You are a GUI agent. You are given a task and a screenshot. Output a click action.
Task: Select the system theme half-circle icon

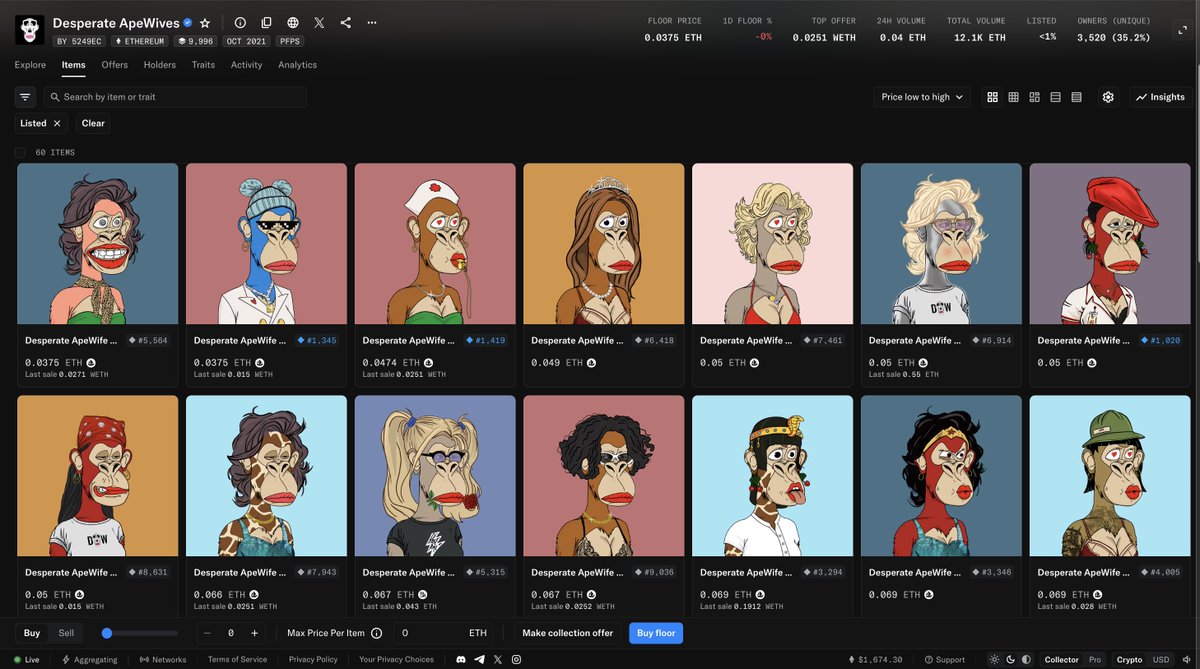tap(1027, 659)
